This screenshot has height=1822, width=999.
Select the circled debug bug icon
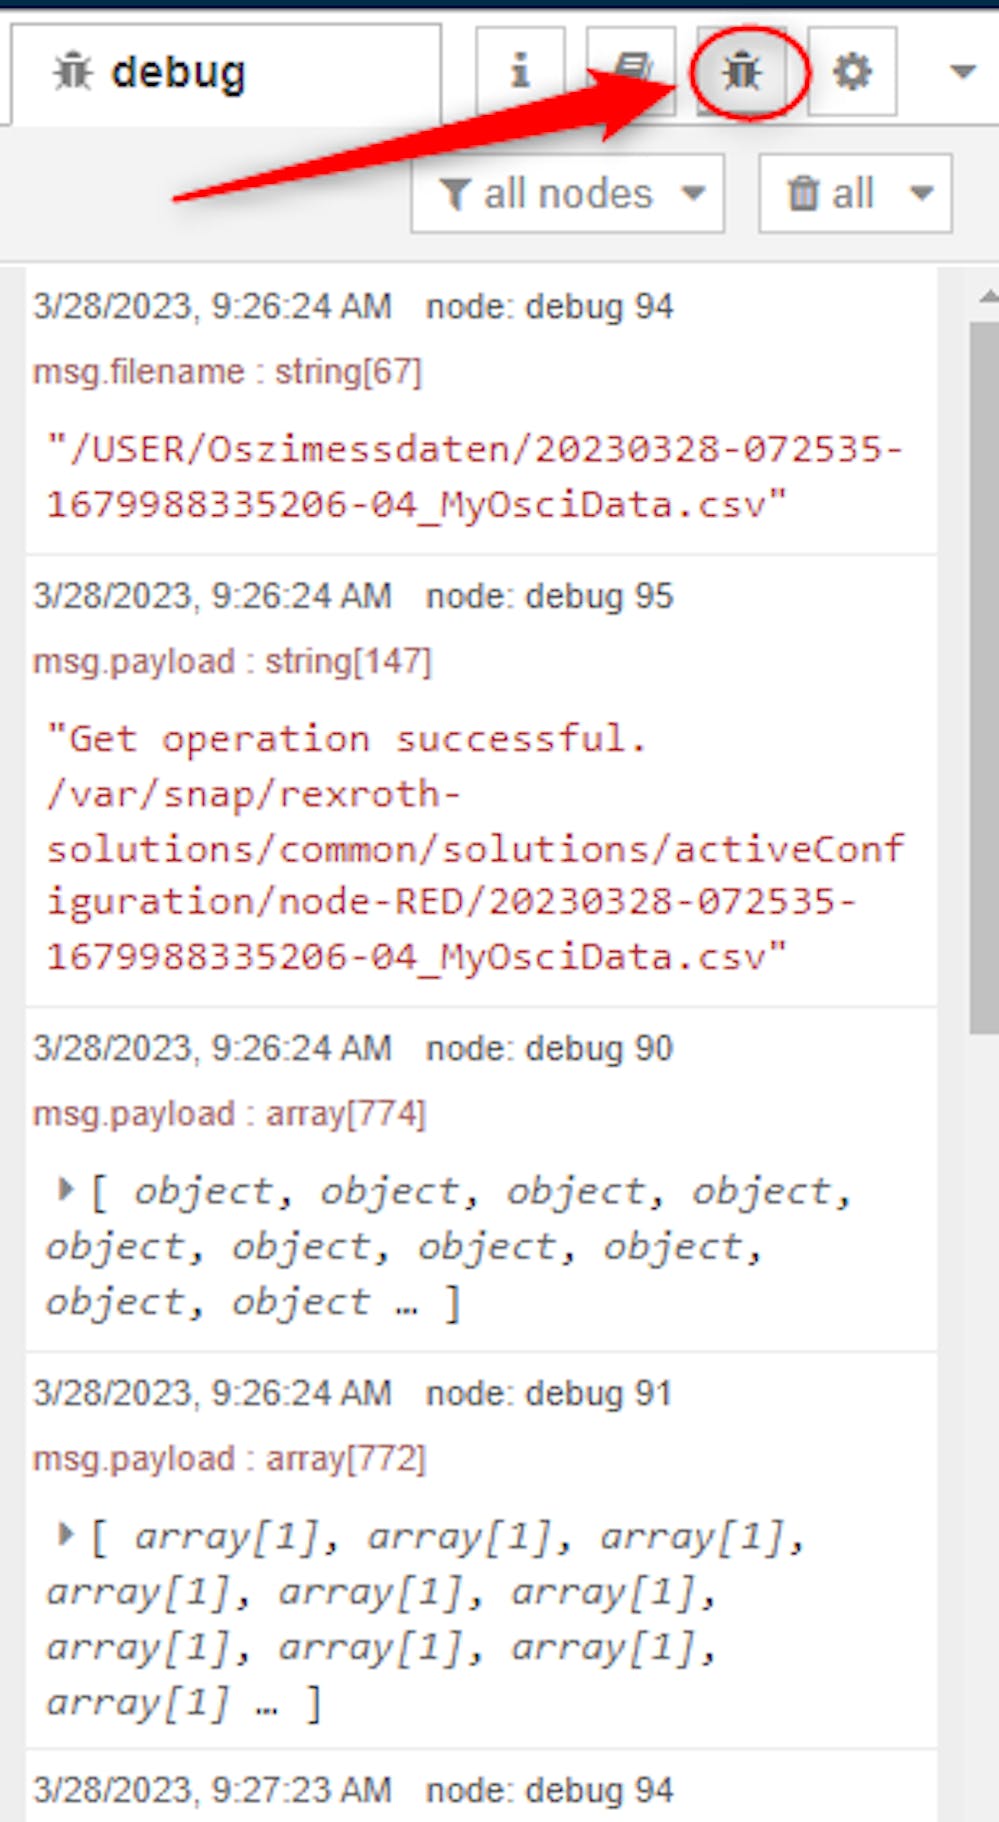click(742, 72)
